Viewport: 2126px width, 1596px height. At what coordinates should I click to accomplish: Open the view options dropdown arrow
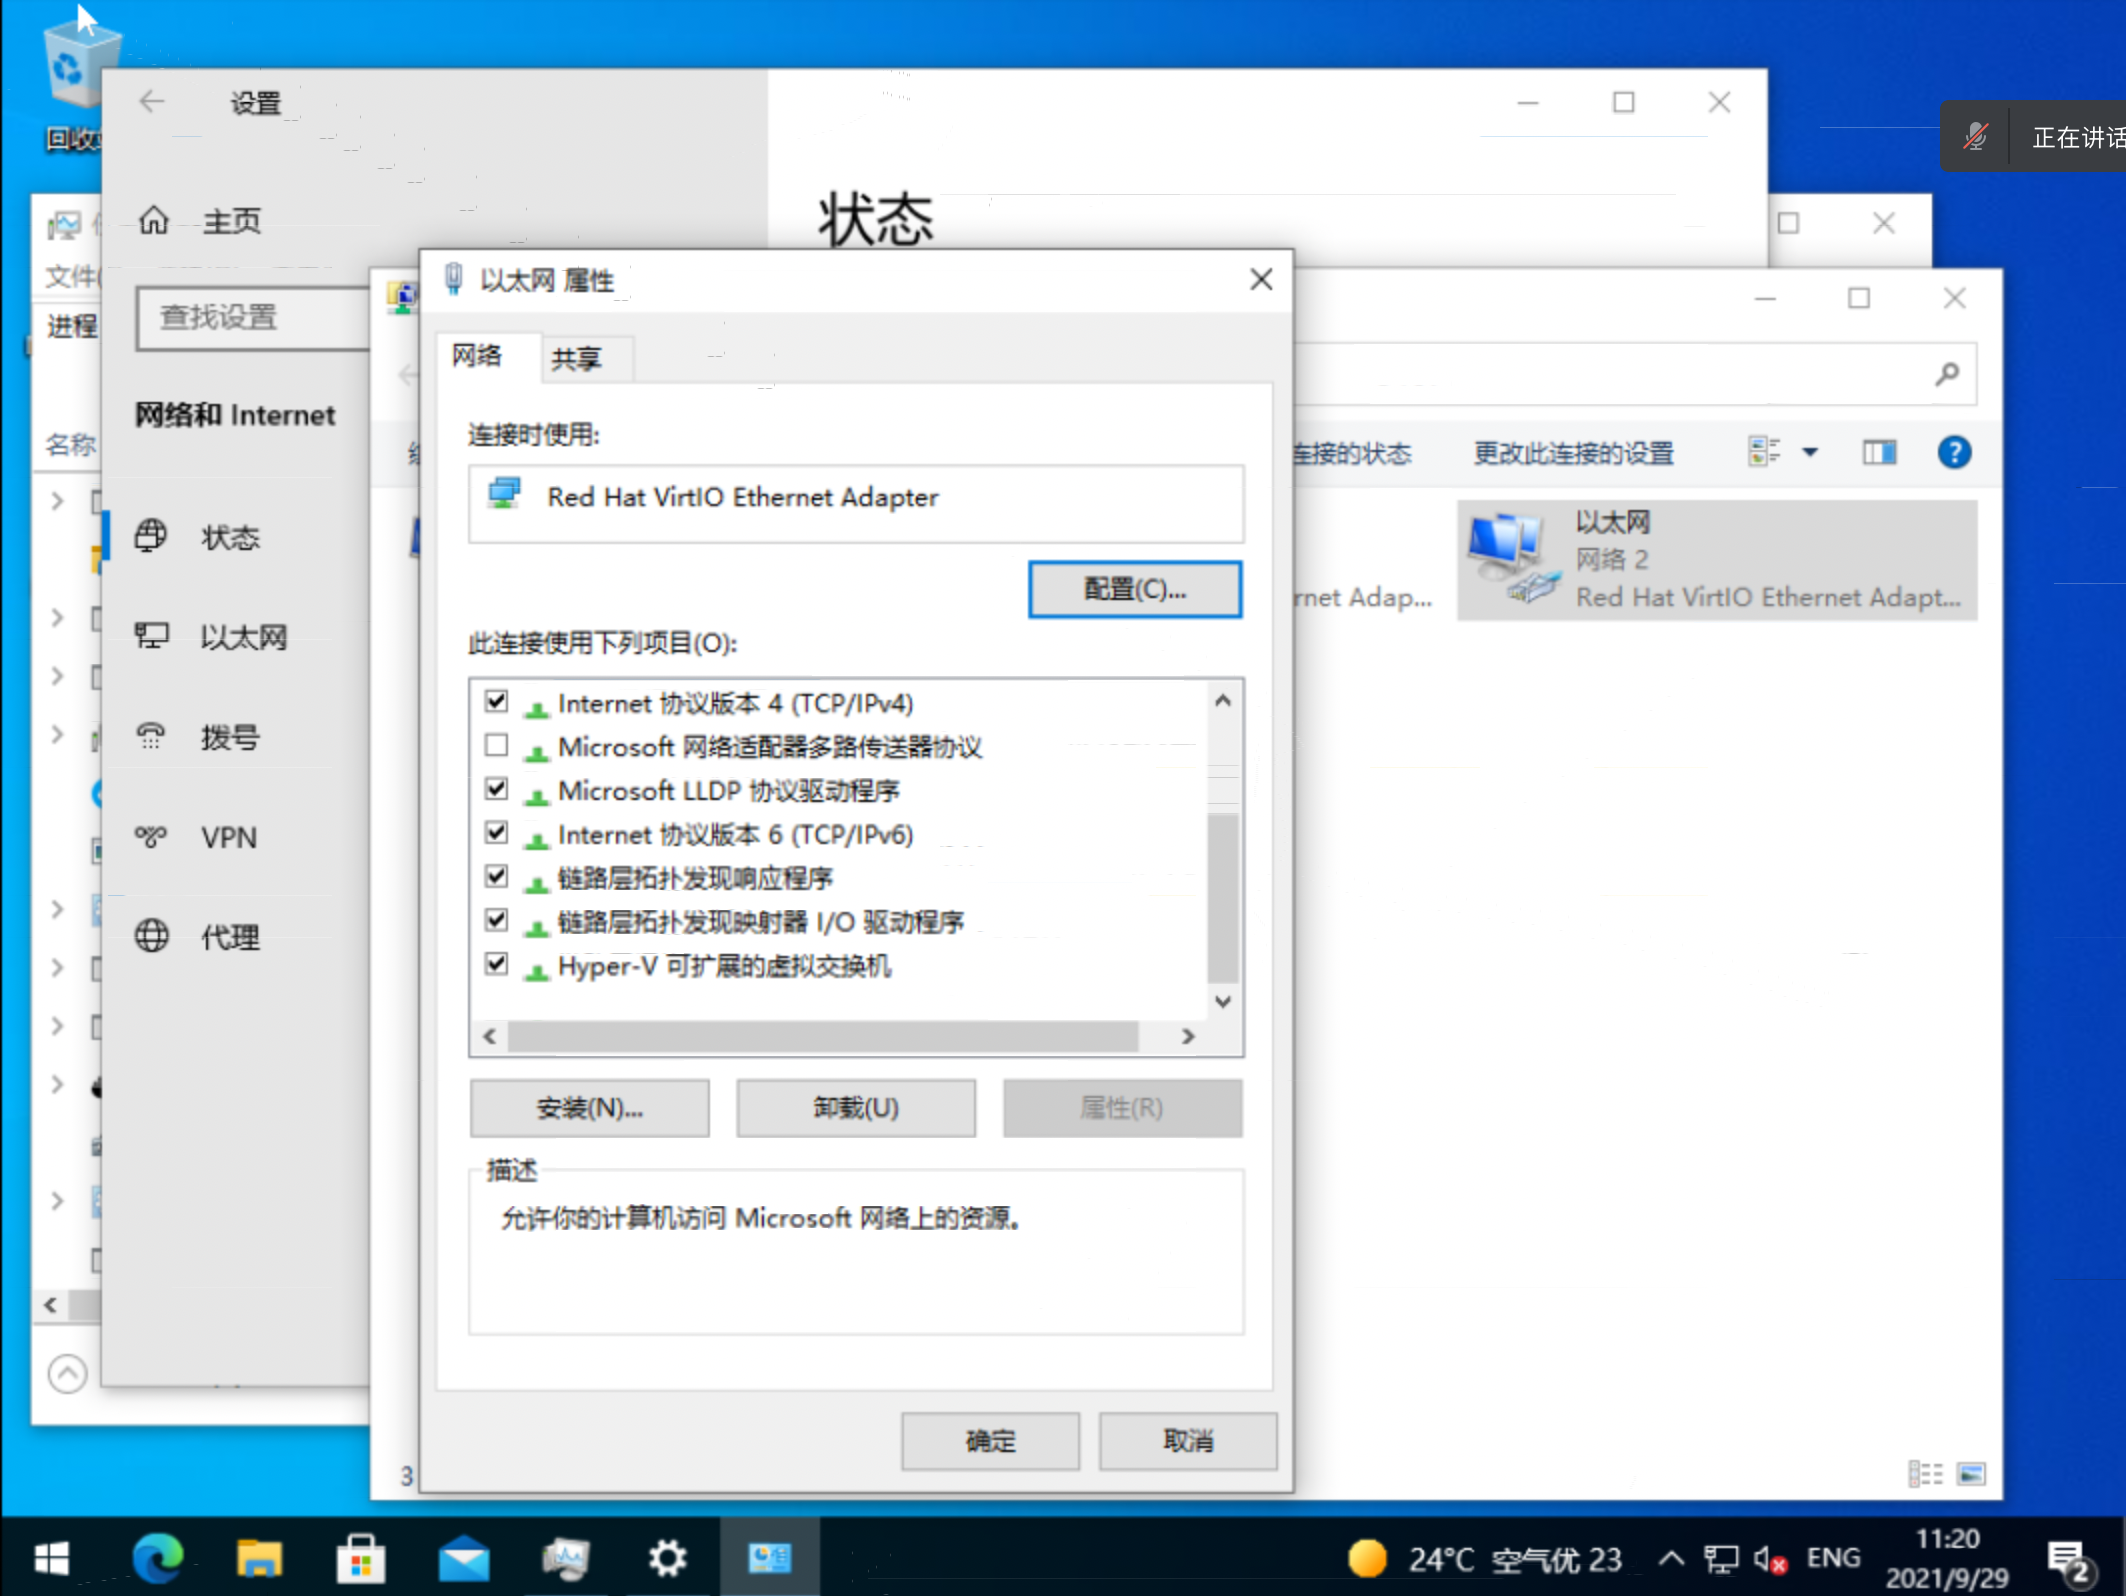1809,453
